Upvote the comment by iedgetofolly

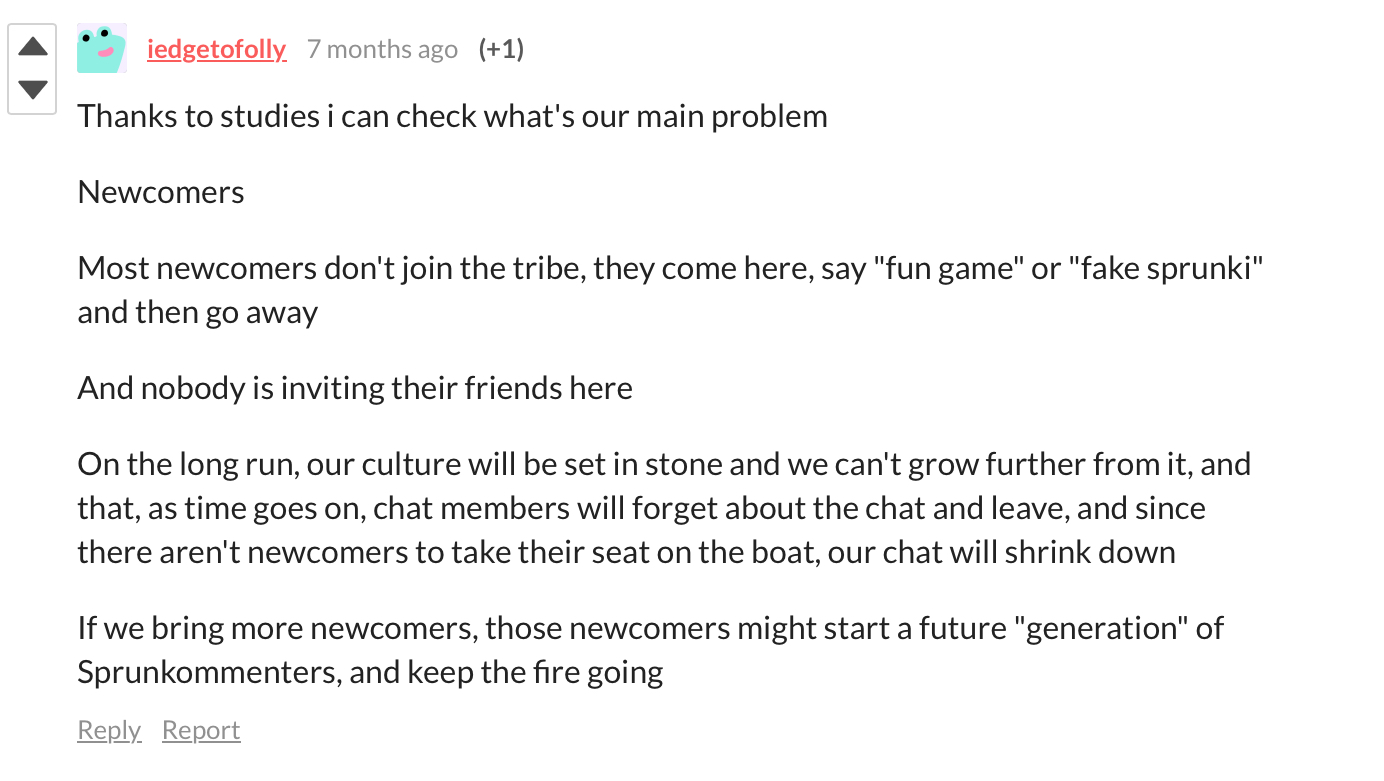32,46
